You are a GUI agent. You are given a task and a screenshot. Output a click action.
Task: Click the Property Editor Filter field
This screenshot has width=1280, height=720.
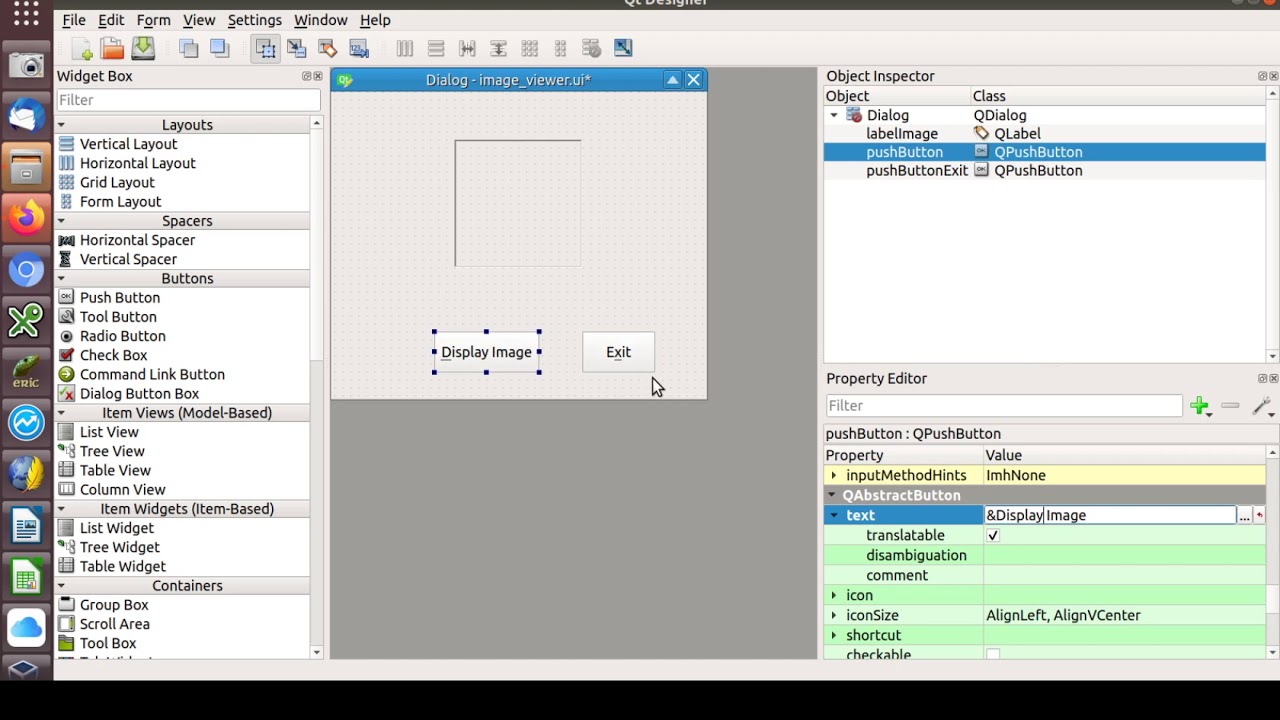pos(1004,406)
